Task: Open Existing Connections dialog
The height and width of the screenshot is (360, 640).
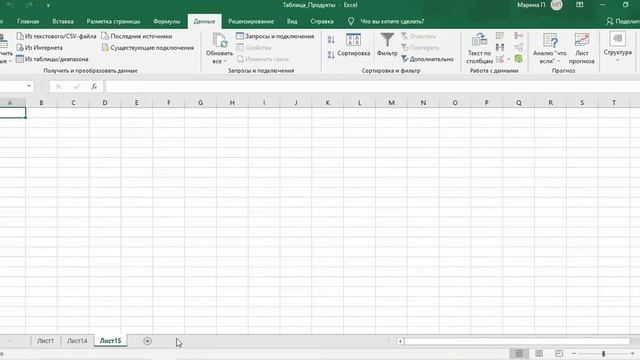Action: pyautogui.click(x=147, y=48)
